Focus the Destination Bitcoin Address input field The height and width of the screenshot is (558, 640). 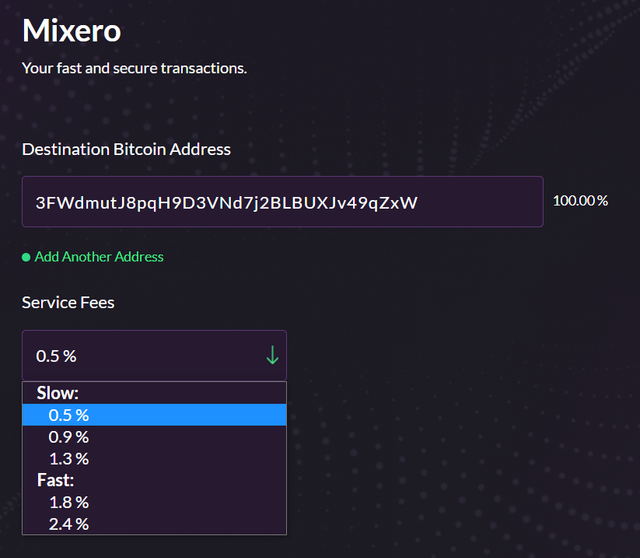point(282,202)
